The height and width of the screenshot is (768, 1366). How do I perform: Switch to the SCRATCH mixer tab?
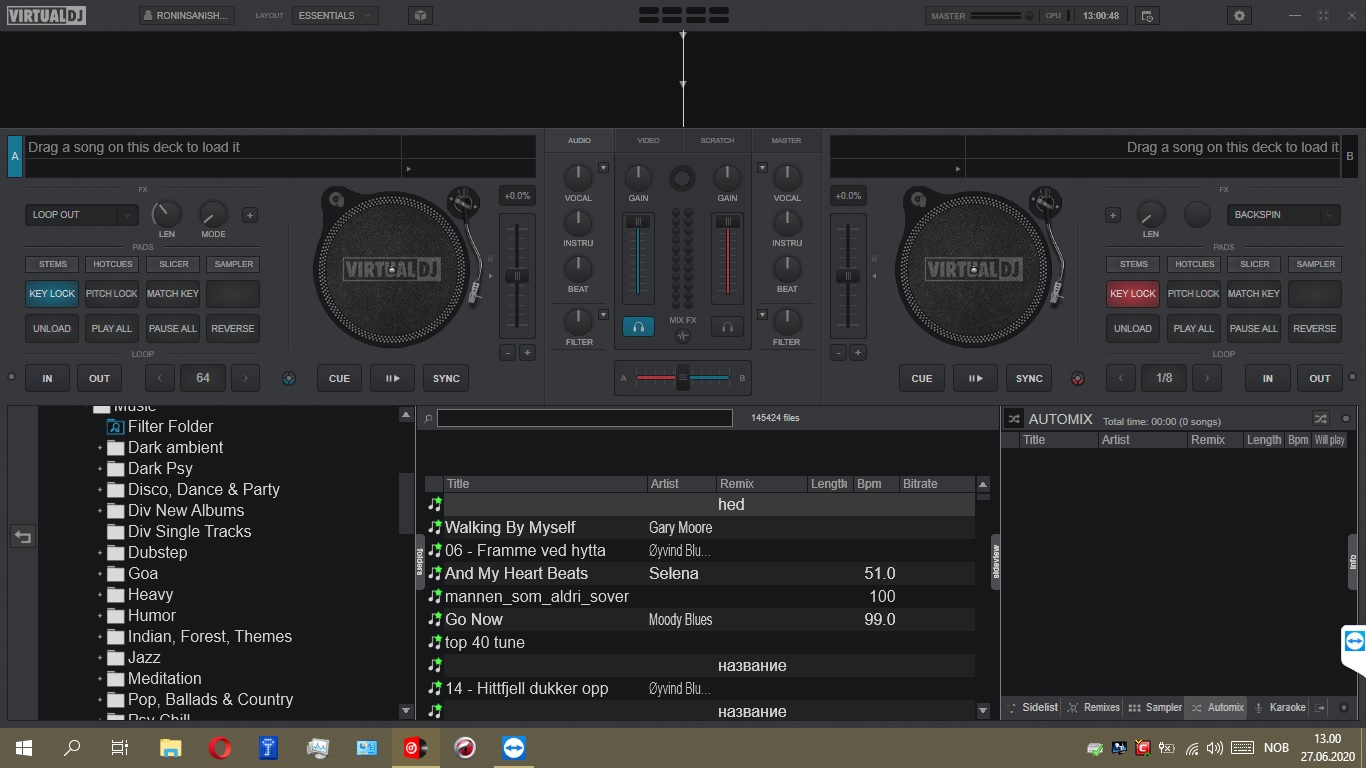tap(717, 141)
